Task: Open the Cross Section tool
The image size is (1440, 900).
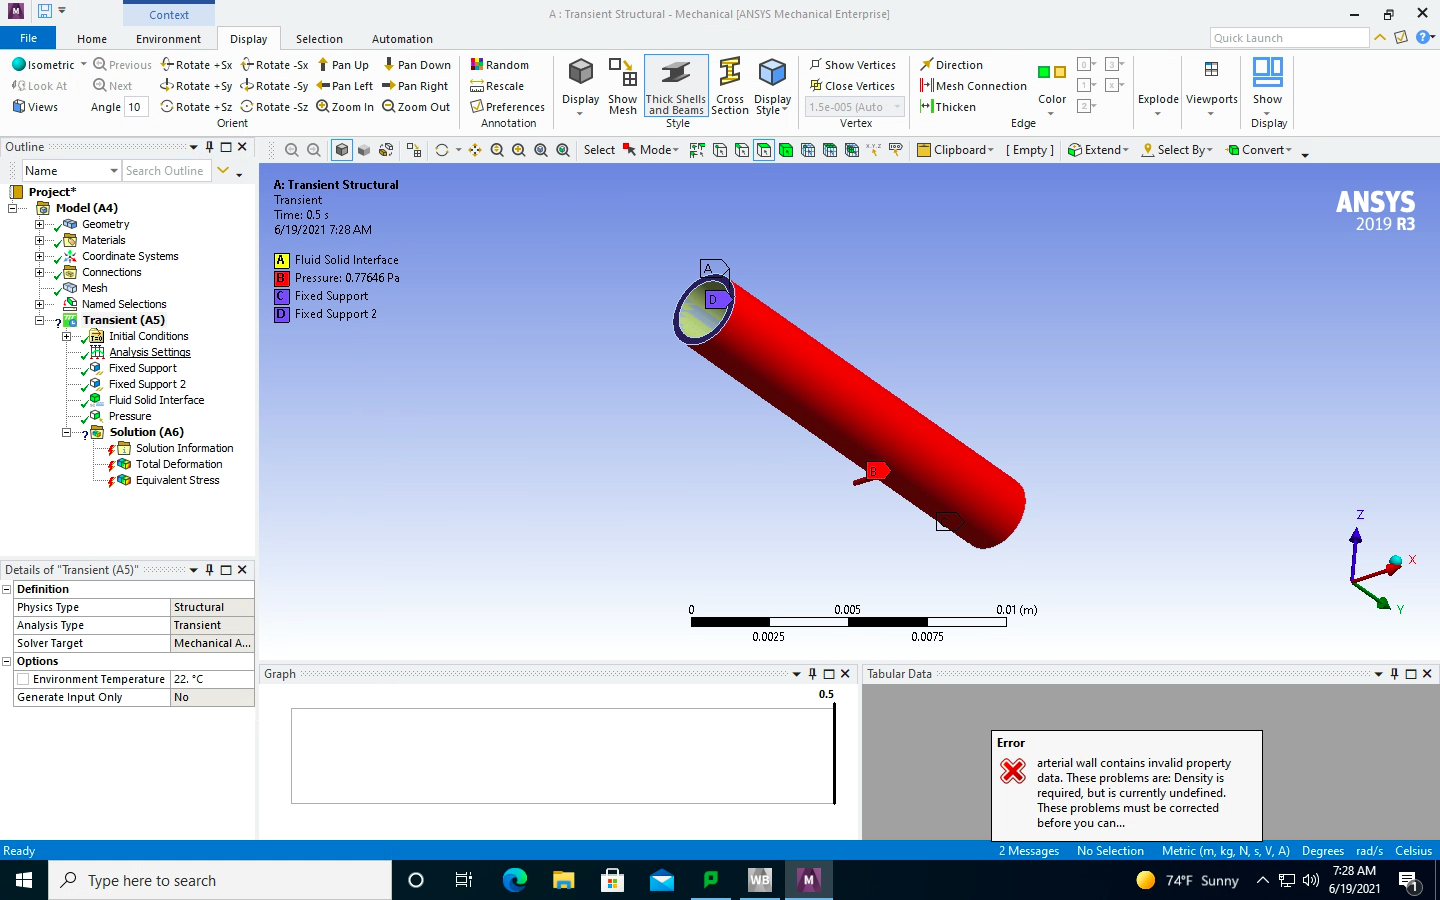Action: (730, 86)
